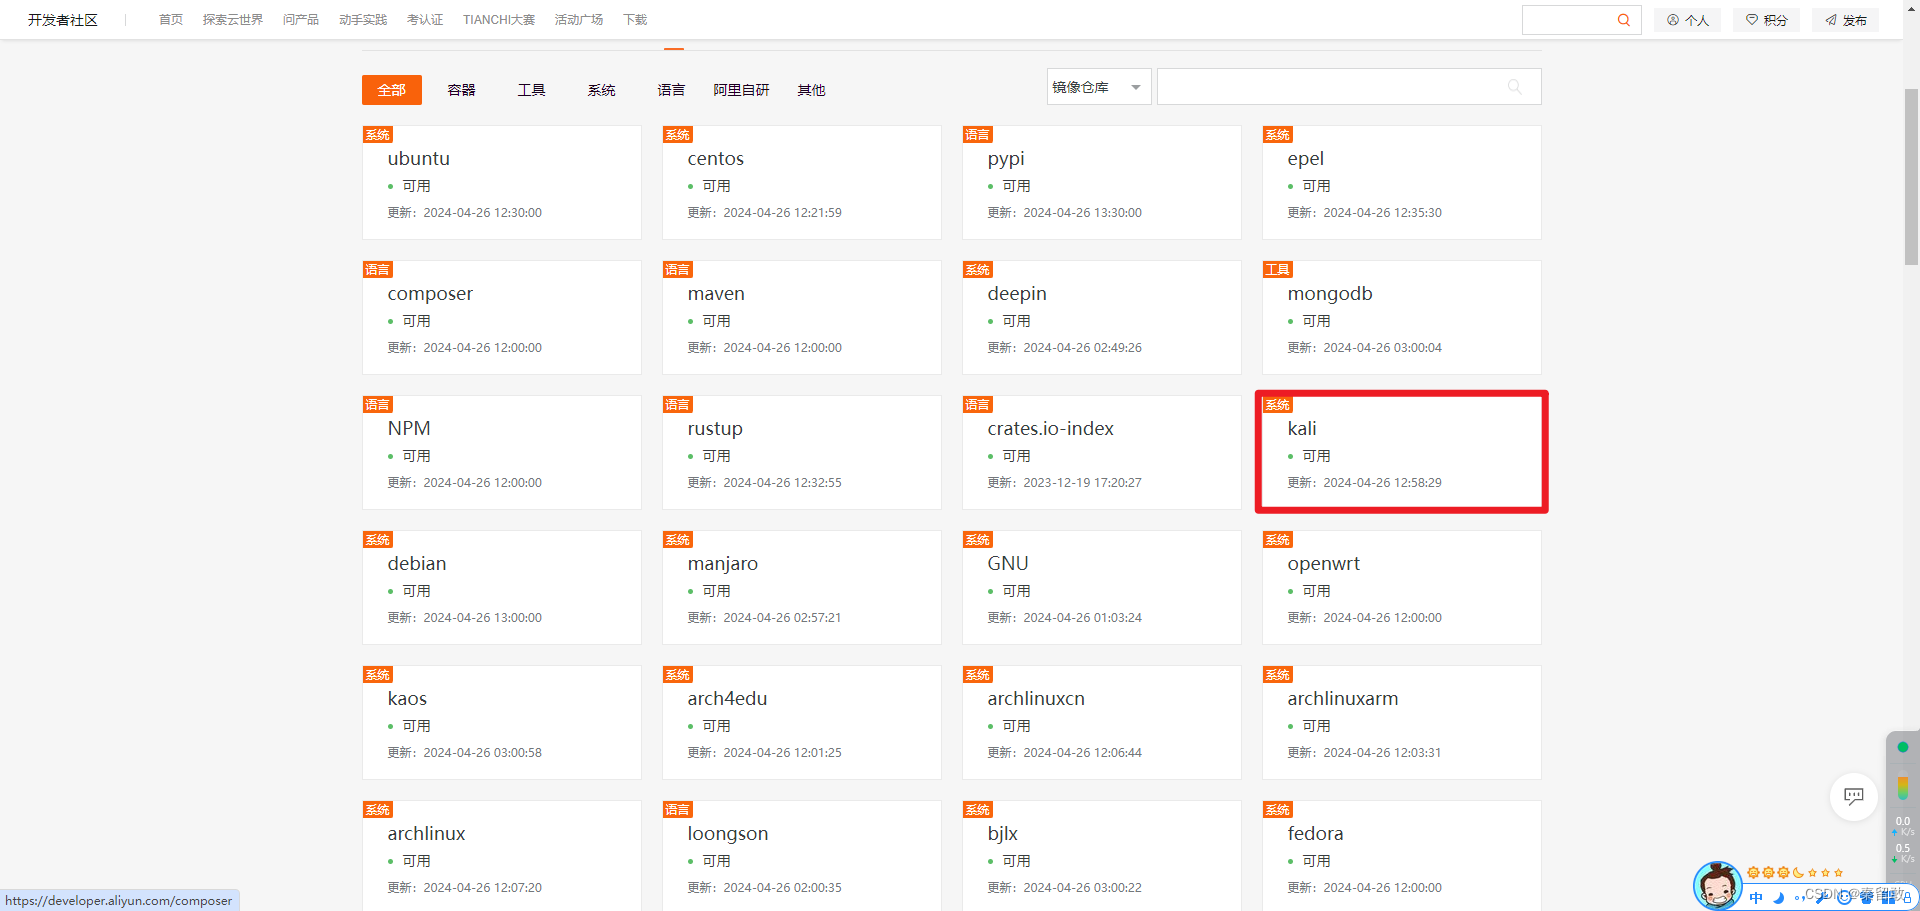Screen dimensions: 1920x911
Task: Open the epel mirror card
Action: (x=1401, y=182)
